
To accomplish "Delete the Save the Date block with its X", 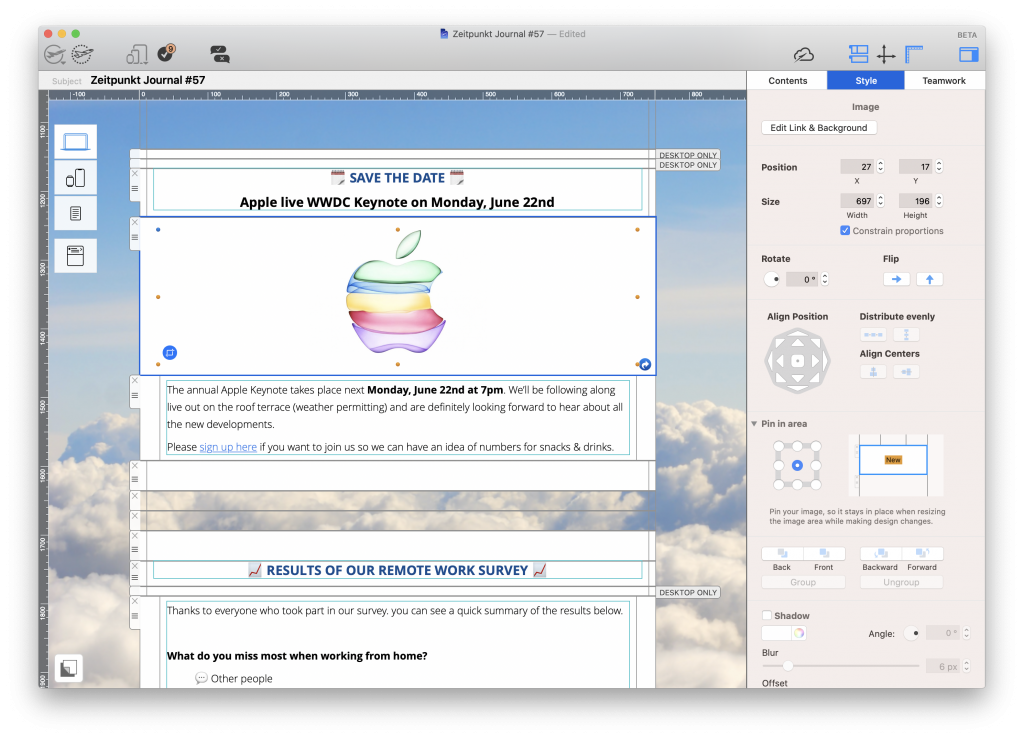I will [135, 174].
